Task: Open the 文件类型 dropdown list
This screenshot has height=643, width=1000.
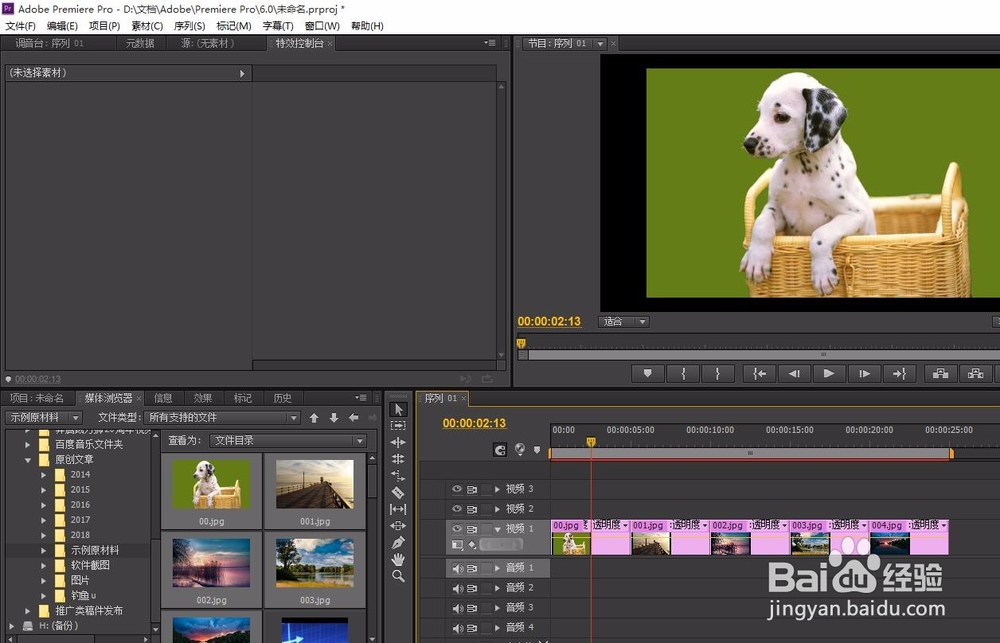Action: pyautogui.click(x=222, y=417)
